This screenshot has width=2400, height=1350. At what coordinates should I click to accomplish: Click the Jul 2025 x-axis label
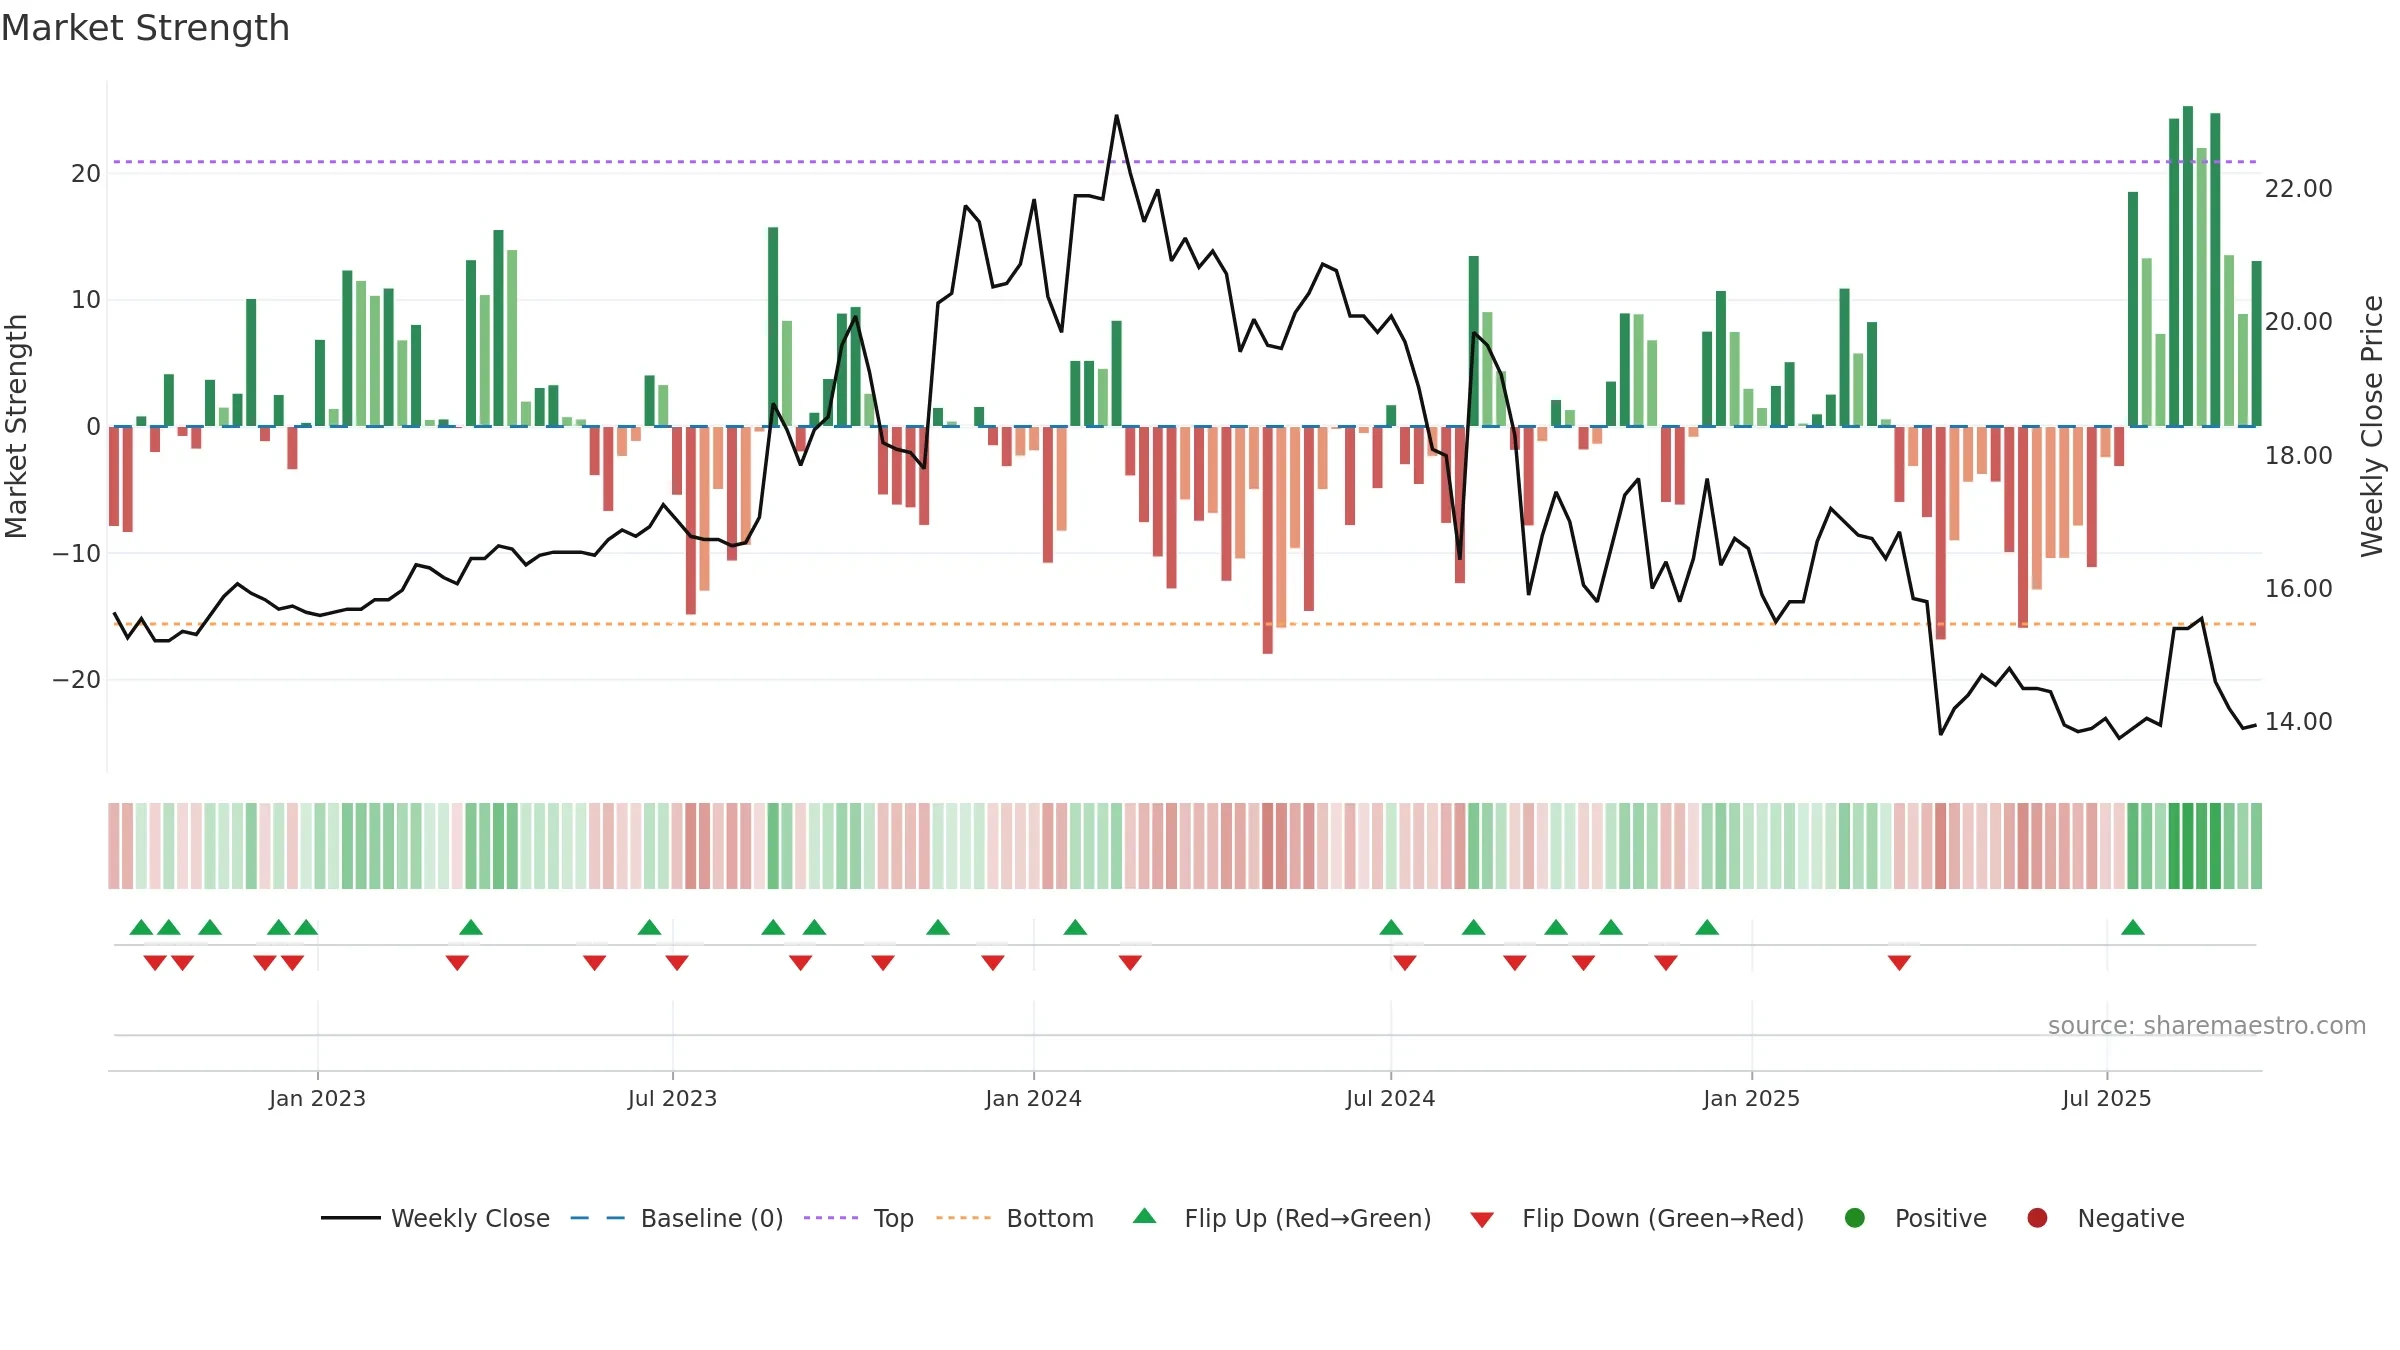2106,1098
